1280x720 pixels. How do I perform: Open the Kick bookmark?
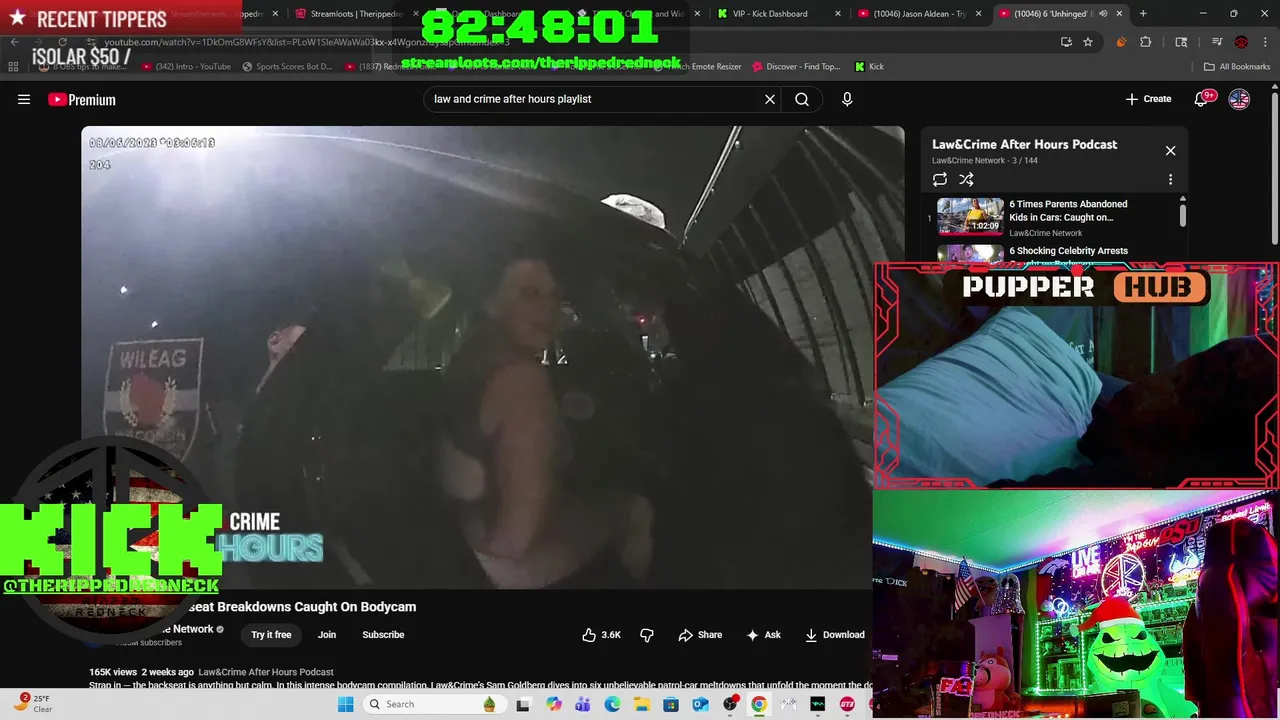click(x=869, y=66)
